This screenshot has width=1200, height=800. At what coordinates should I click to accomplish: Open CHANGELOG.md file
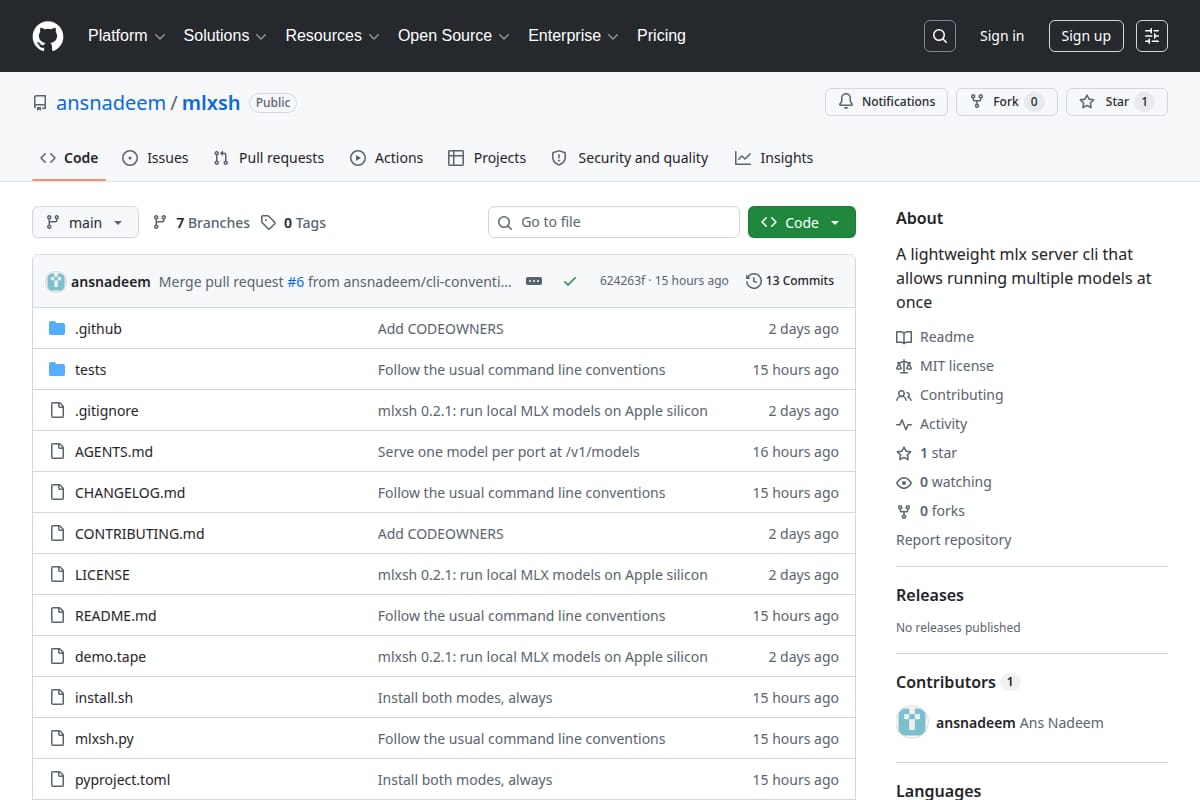coord(130,493)
